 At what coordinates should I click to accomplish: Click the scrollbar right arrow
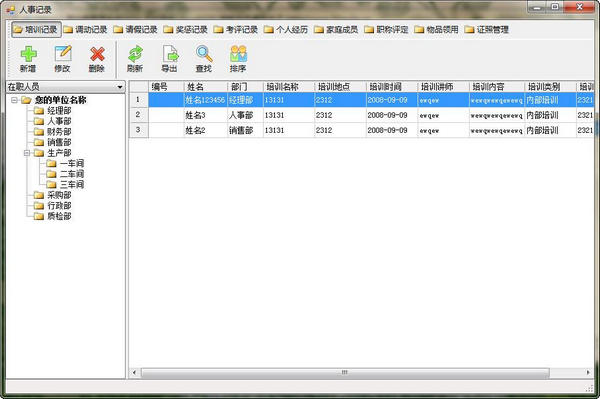(589, 372)
